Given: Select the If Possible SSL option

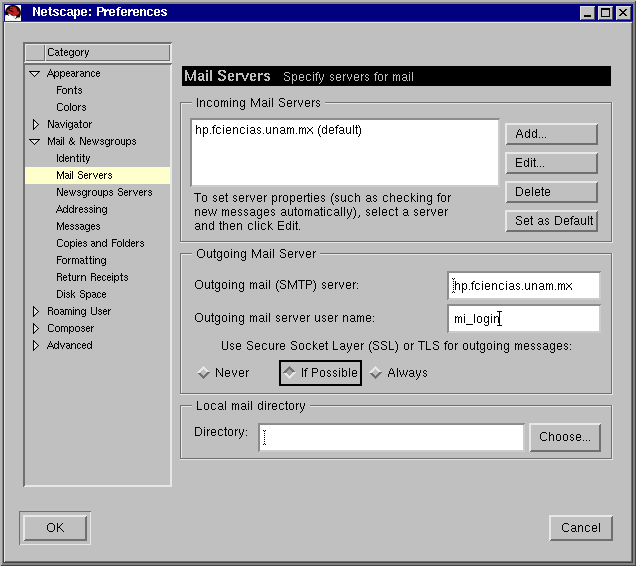Looking at the screenshot, I should coord(289,373).
